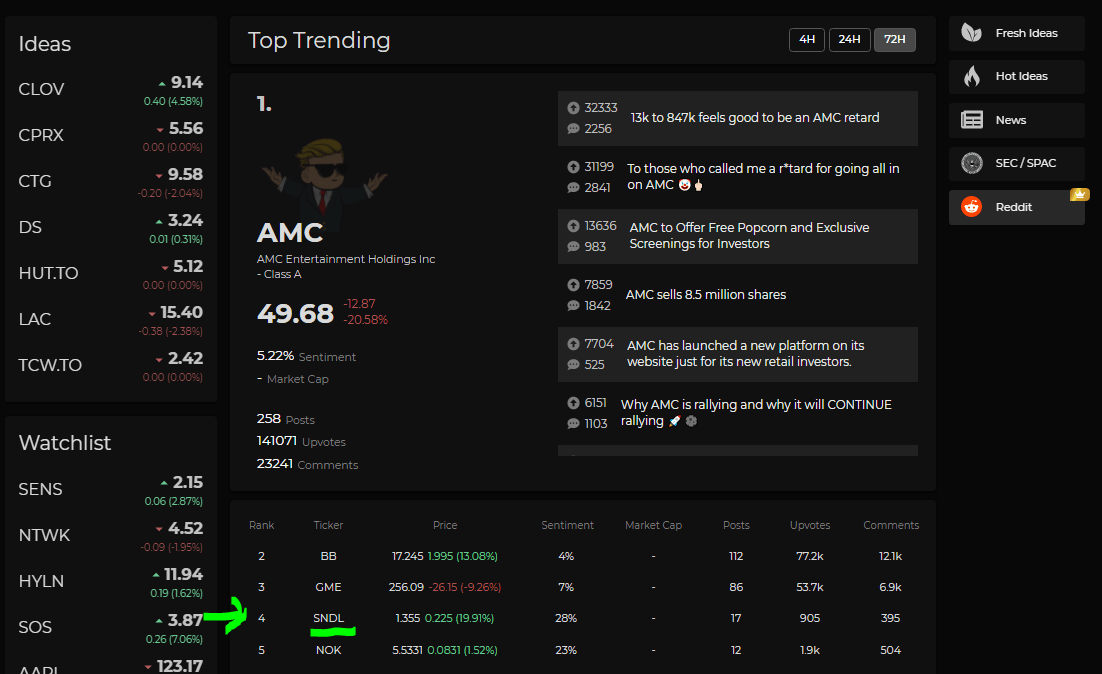This screenshot has width=1102, height=674.
Task: Enable the 72H time filter
Action: pyautogui.click(x=894, y=40)
